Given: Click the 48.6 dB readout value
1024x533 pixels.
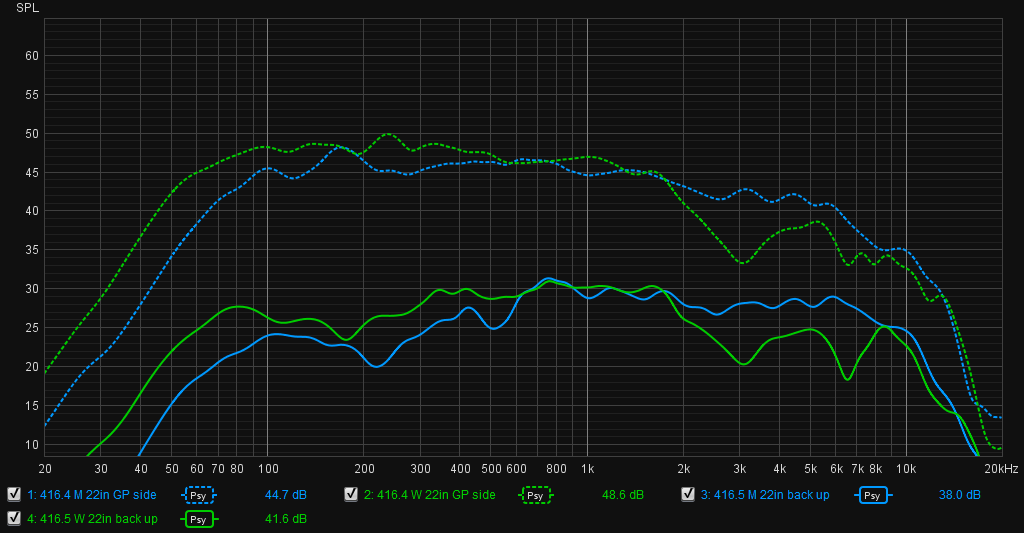Looking at the screenshot, I should click(622, 495).
